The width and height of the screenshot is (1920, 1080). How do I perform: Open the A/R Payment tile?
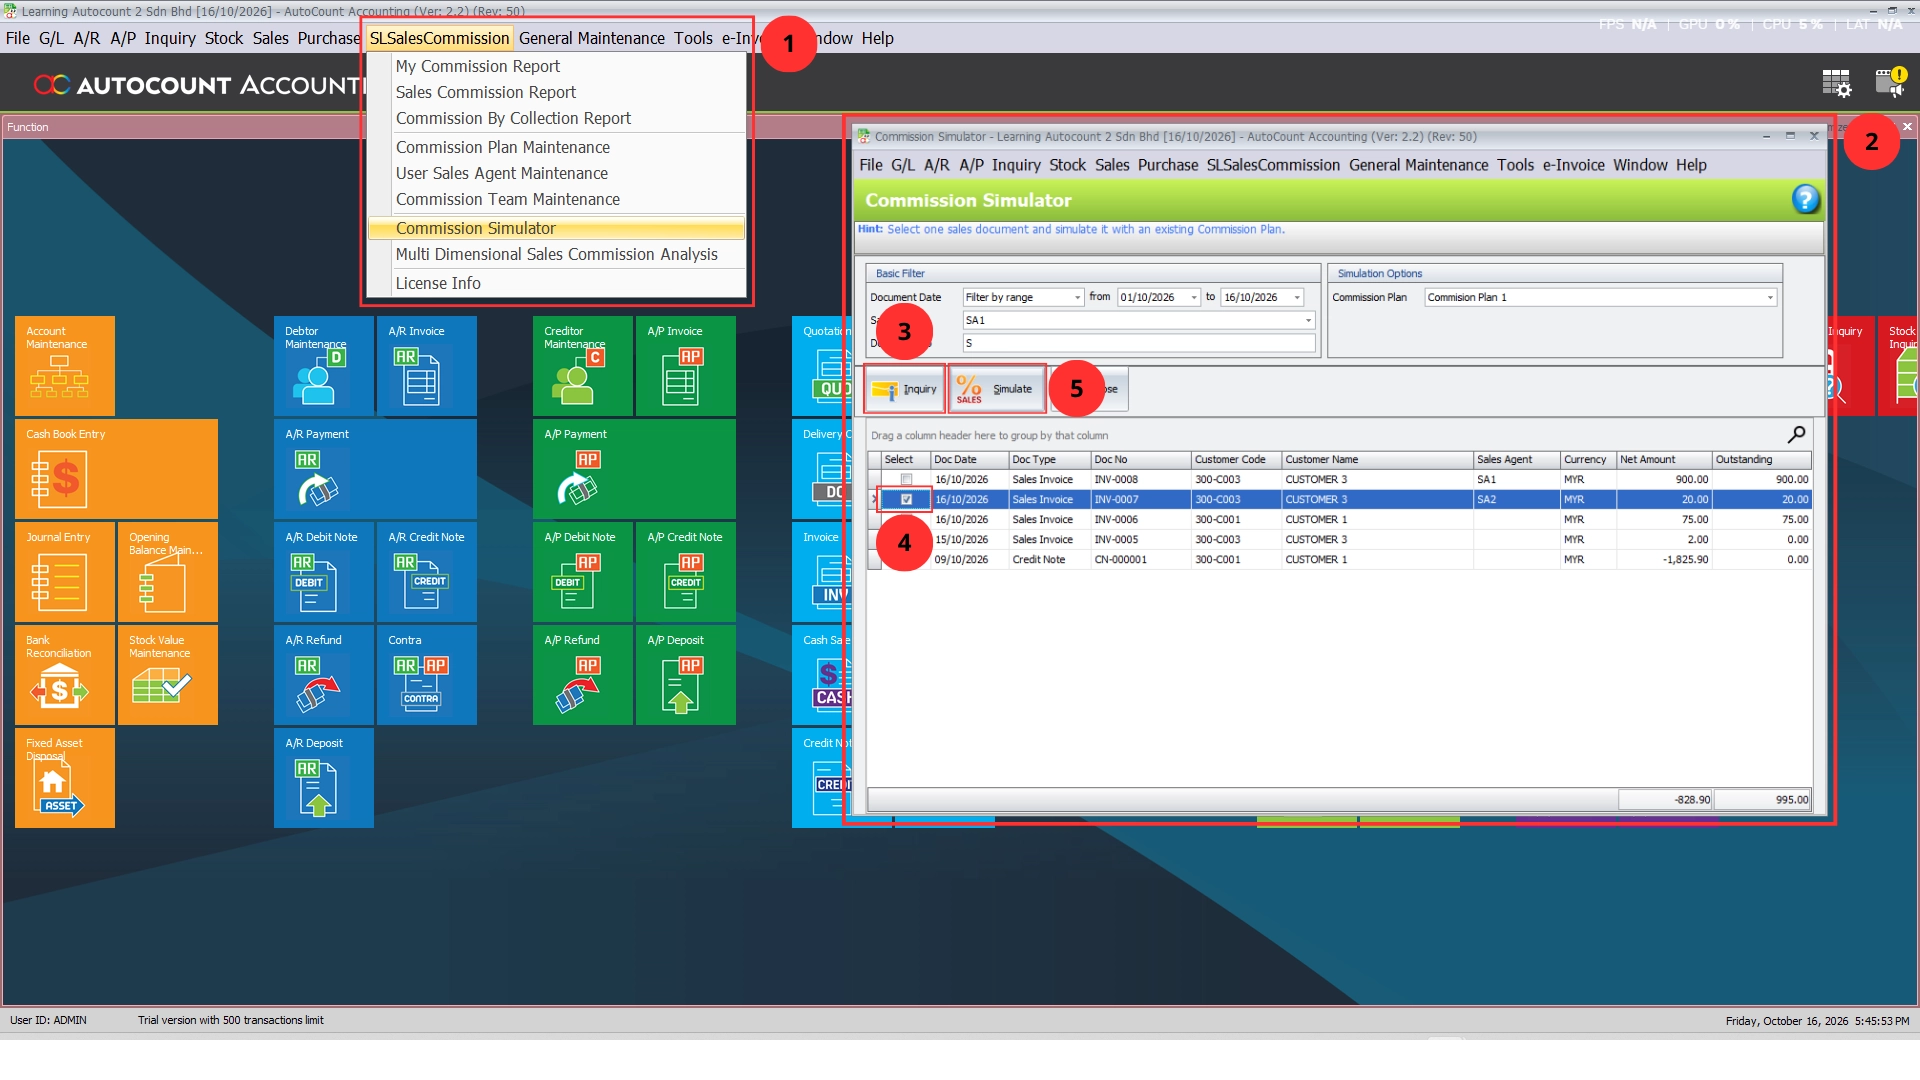(375, 469)
